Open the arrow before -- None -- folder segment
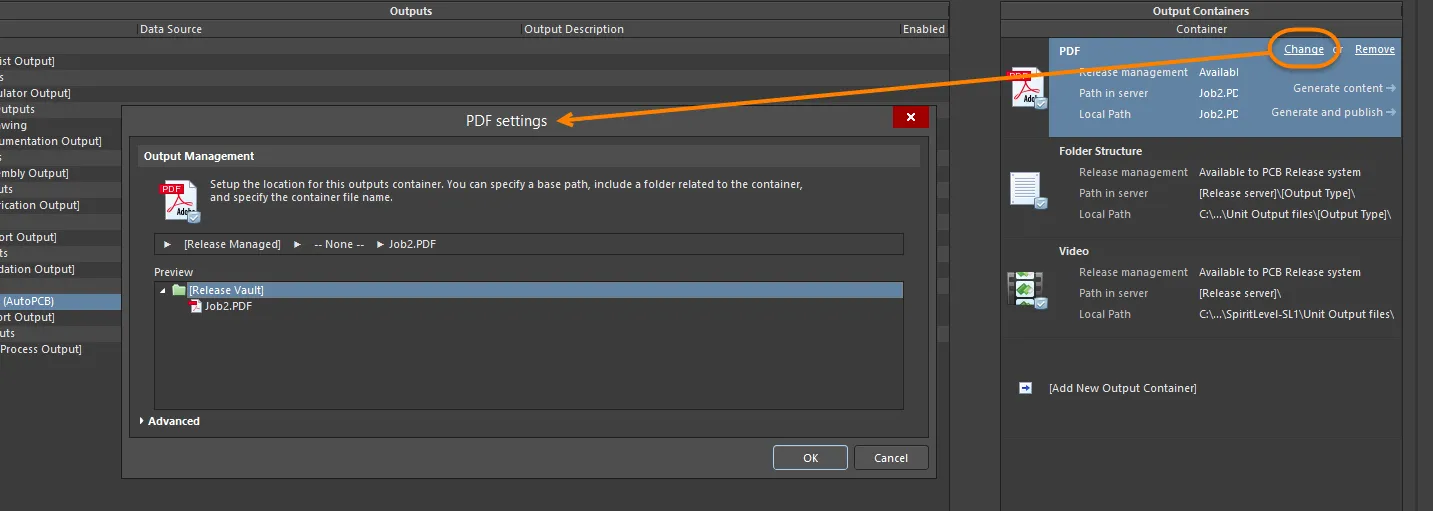 point(298,244)
